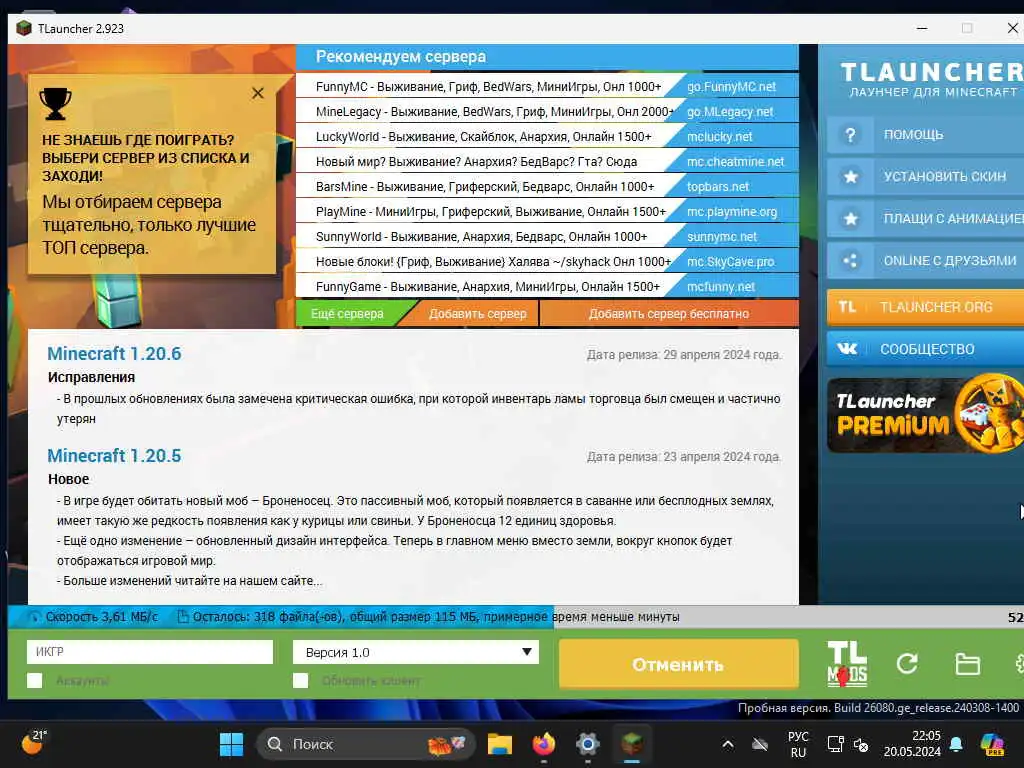Click star icon beside Установить скин
1024x768 pixels.
850,177
